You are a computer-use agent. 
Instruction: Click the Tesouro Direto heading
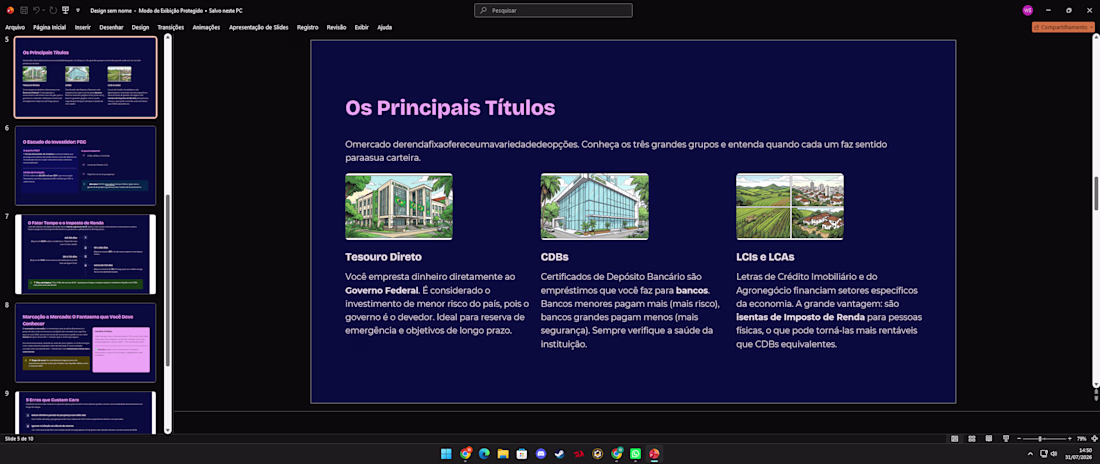[x=383, y=256]
